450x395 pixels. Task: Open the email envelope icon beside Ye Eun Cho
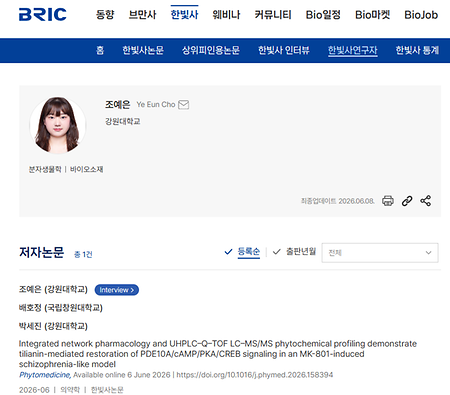(184, 105)
